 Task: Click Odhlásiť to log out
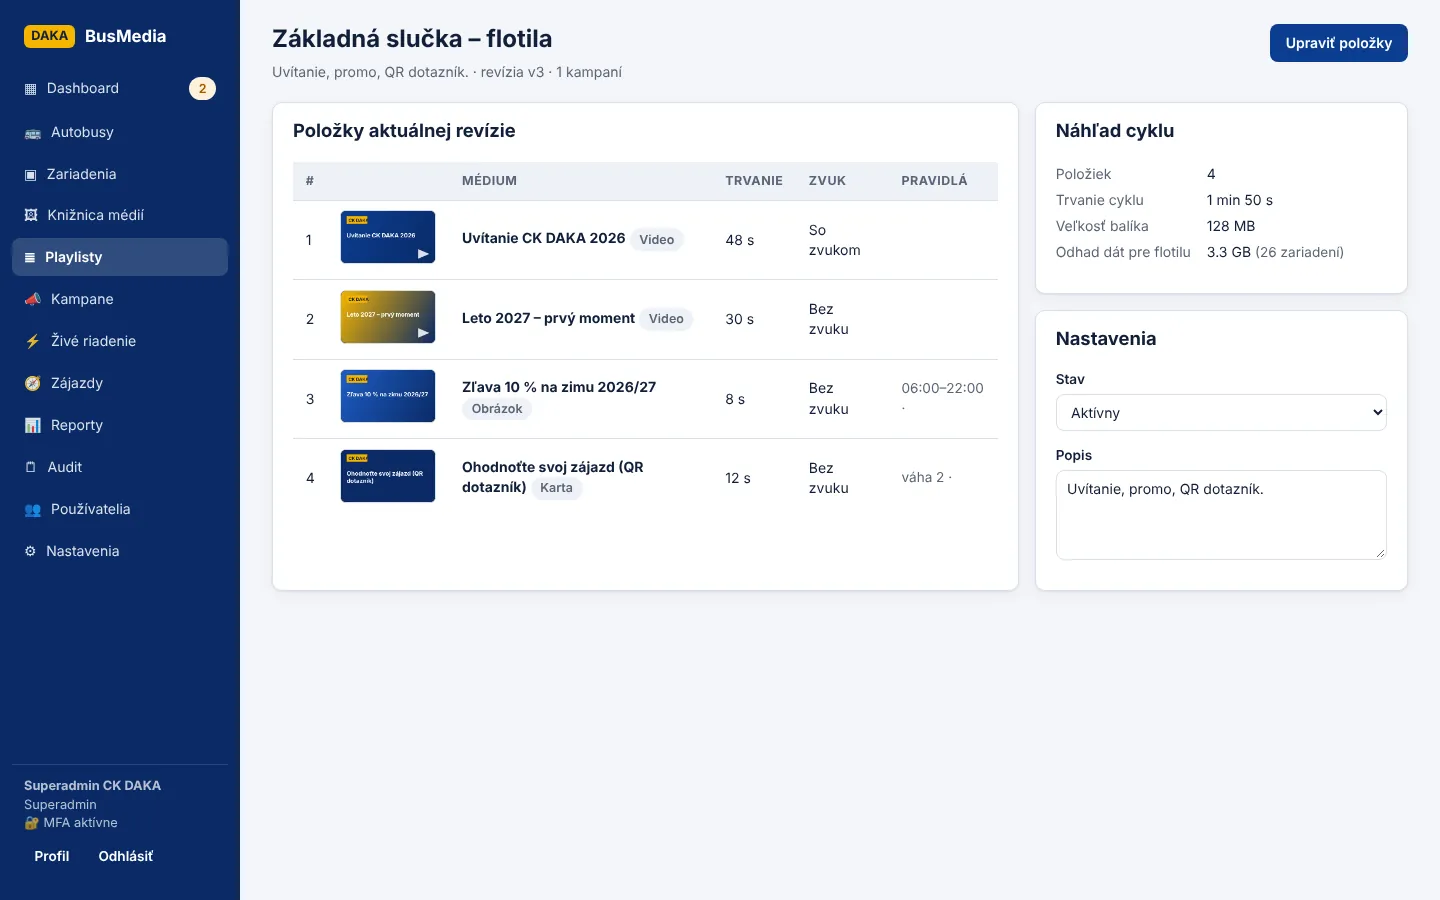pyautogui.click(x=126, y=856)
